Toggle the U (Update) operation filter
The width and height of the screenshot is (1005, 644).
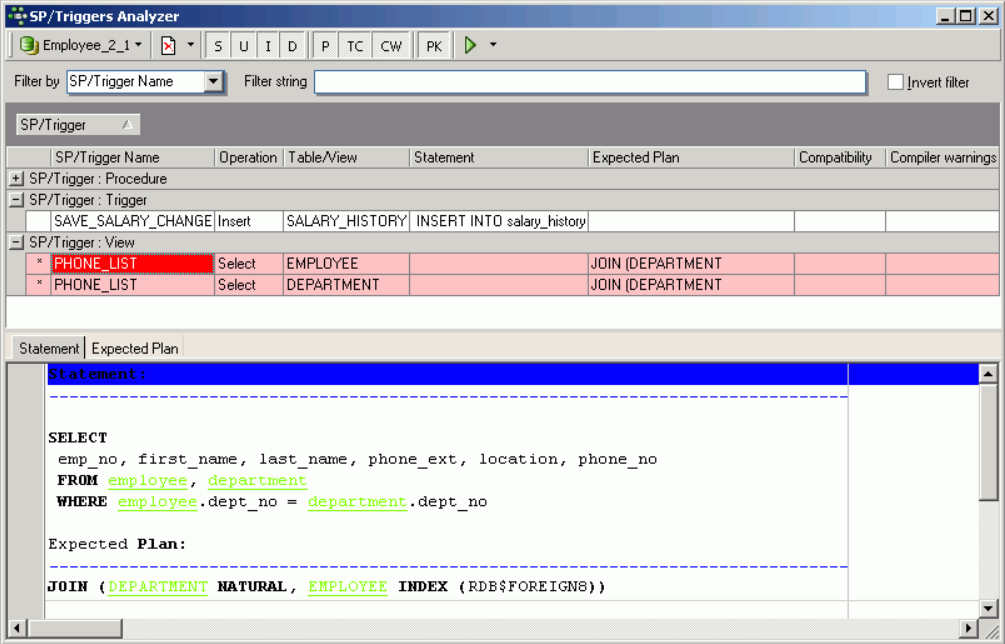point(243,46)
